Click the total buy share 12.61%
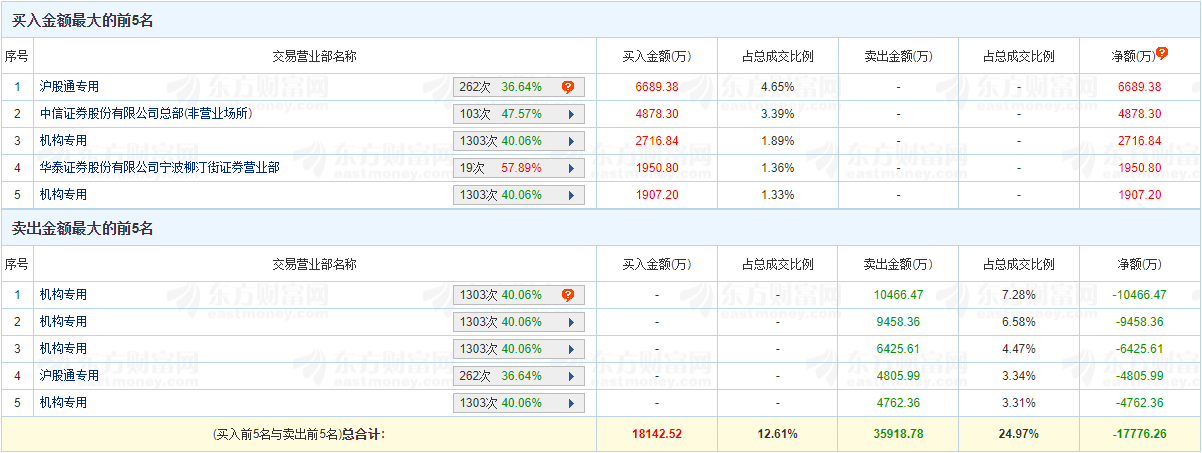Image resolution: width=1202 pixels, height=453 pixels. 777,435
